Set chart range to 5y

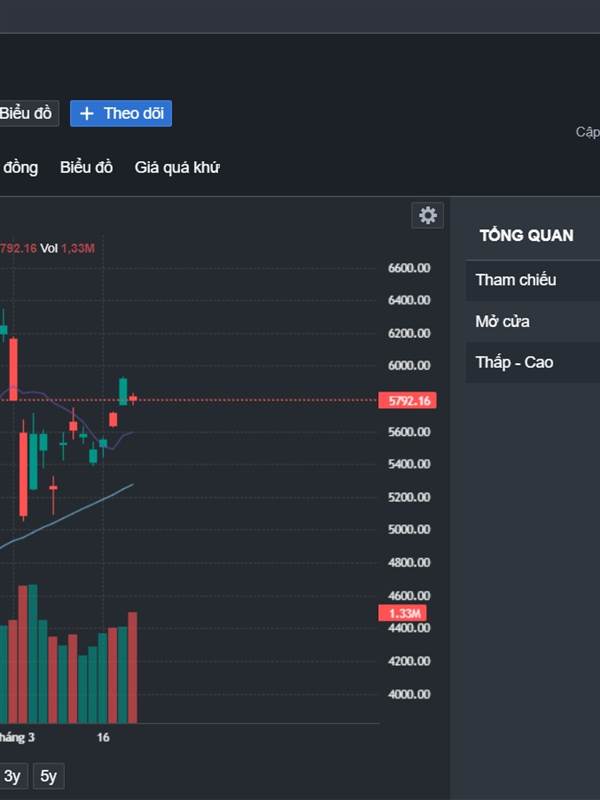pyautogui.click(x=48, y=776)
